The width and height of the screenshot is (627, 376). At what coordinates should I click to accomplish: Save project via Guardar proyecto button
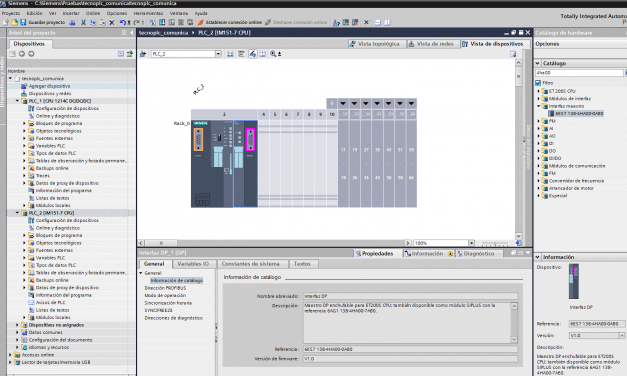[43, 22]
